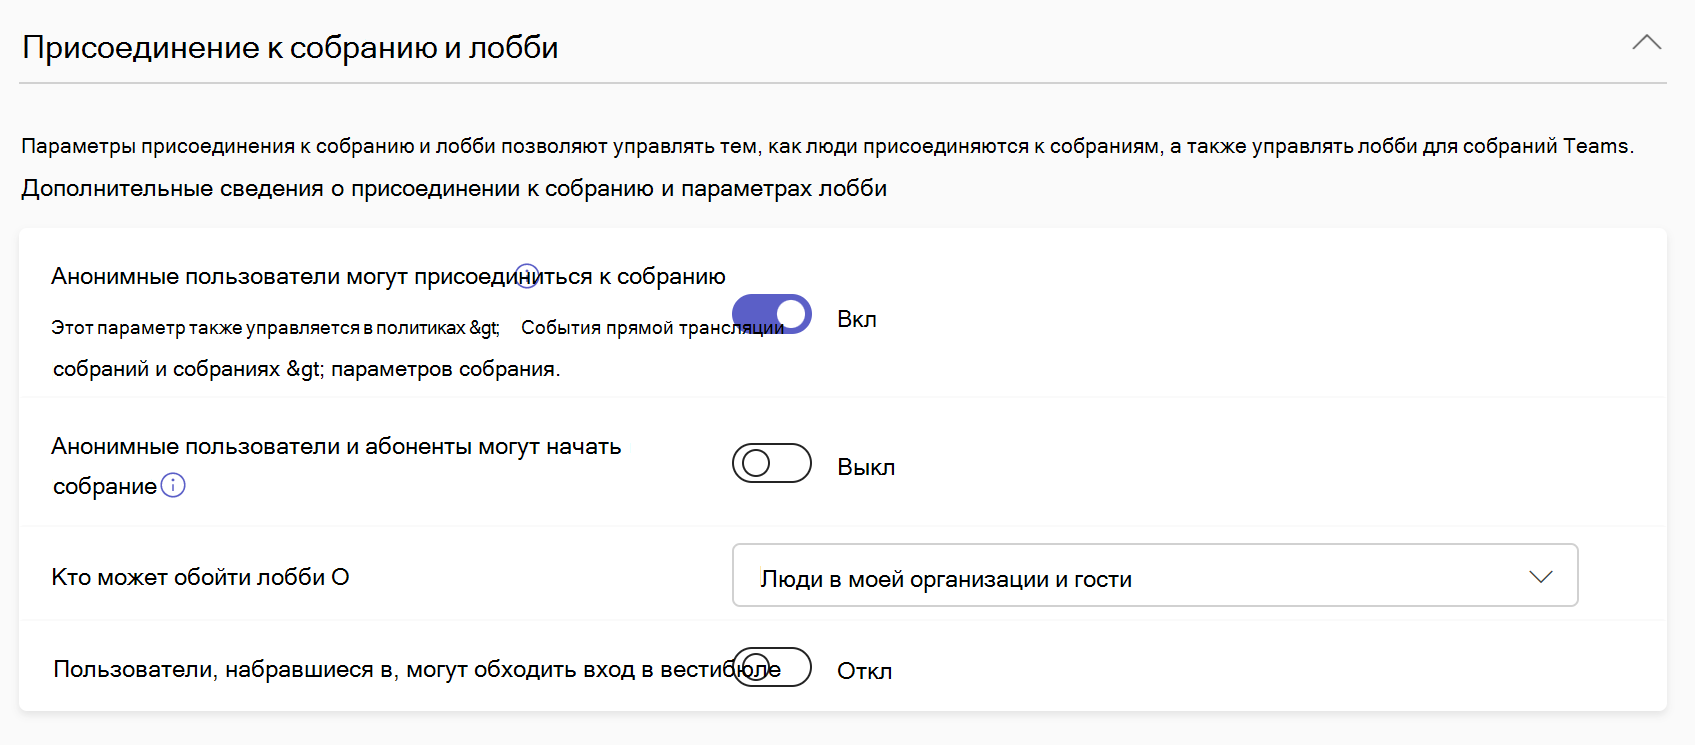Screen dimensions: 1695x745
Task: Click info icon over «присоединиться к собранию»
Action: point(527,276)
